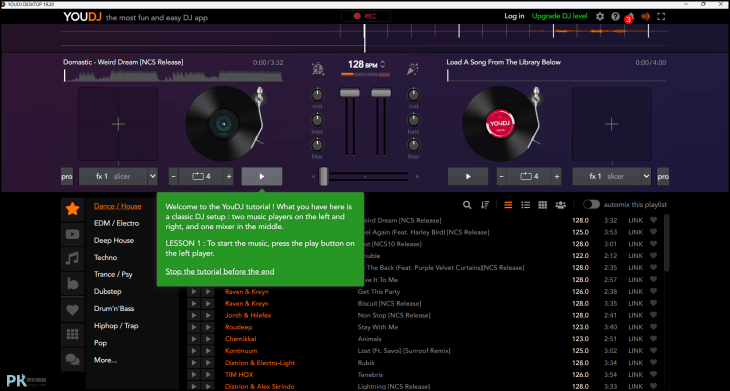This screenshot has height=391, width=730.
Task: Expand the More... genre list
Action: pyautogui.click(x=106, y=360)
